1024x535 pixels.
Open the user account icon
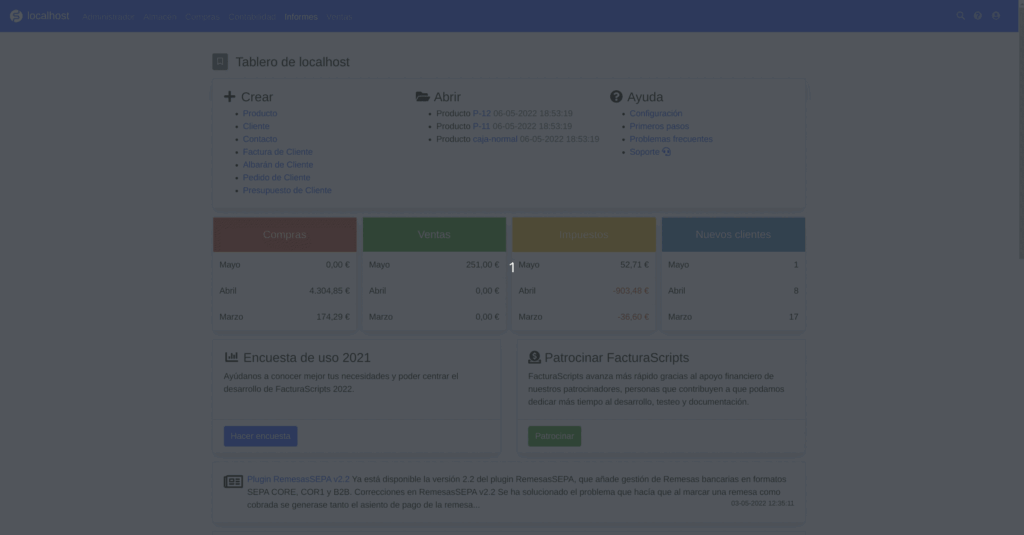(x=996, y=16)
